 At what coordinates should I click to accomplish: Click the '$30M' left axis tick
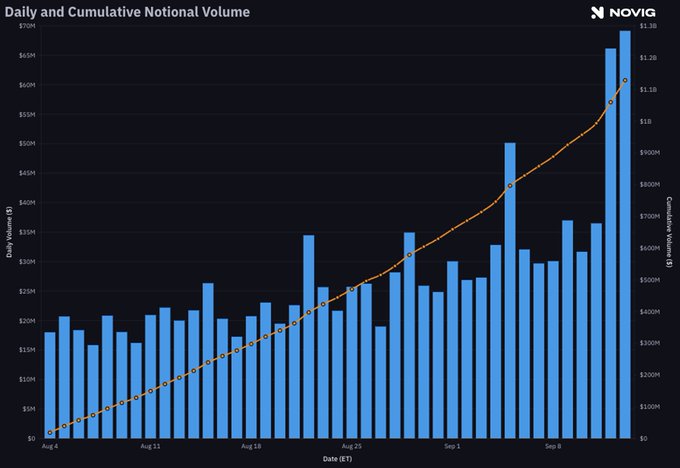(27, 262)
